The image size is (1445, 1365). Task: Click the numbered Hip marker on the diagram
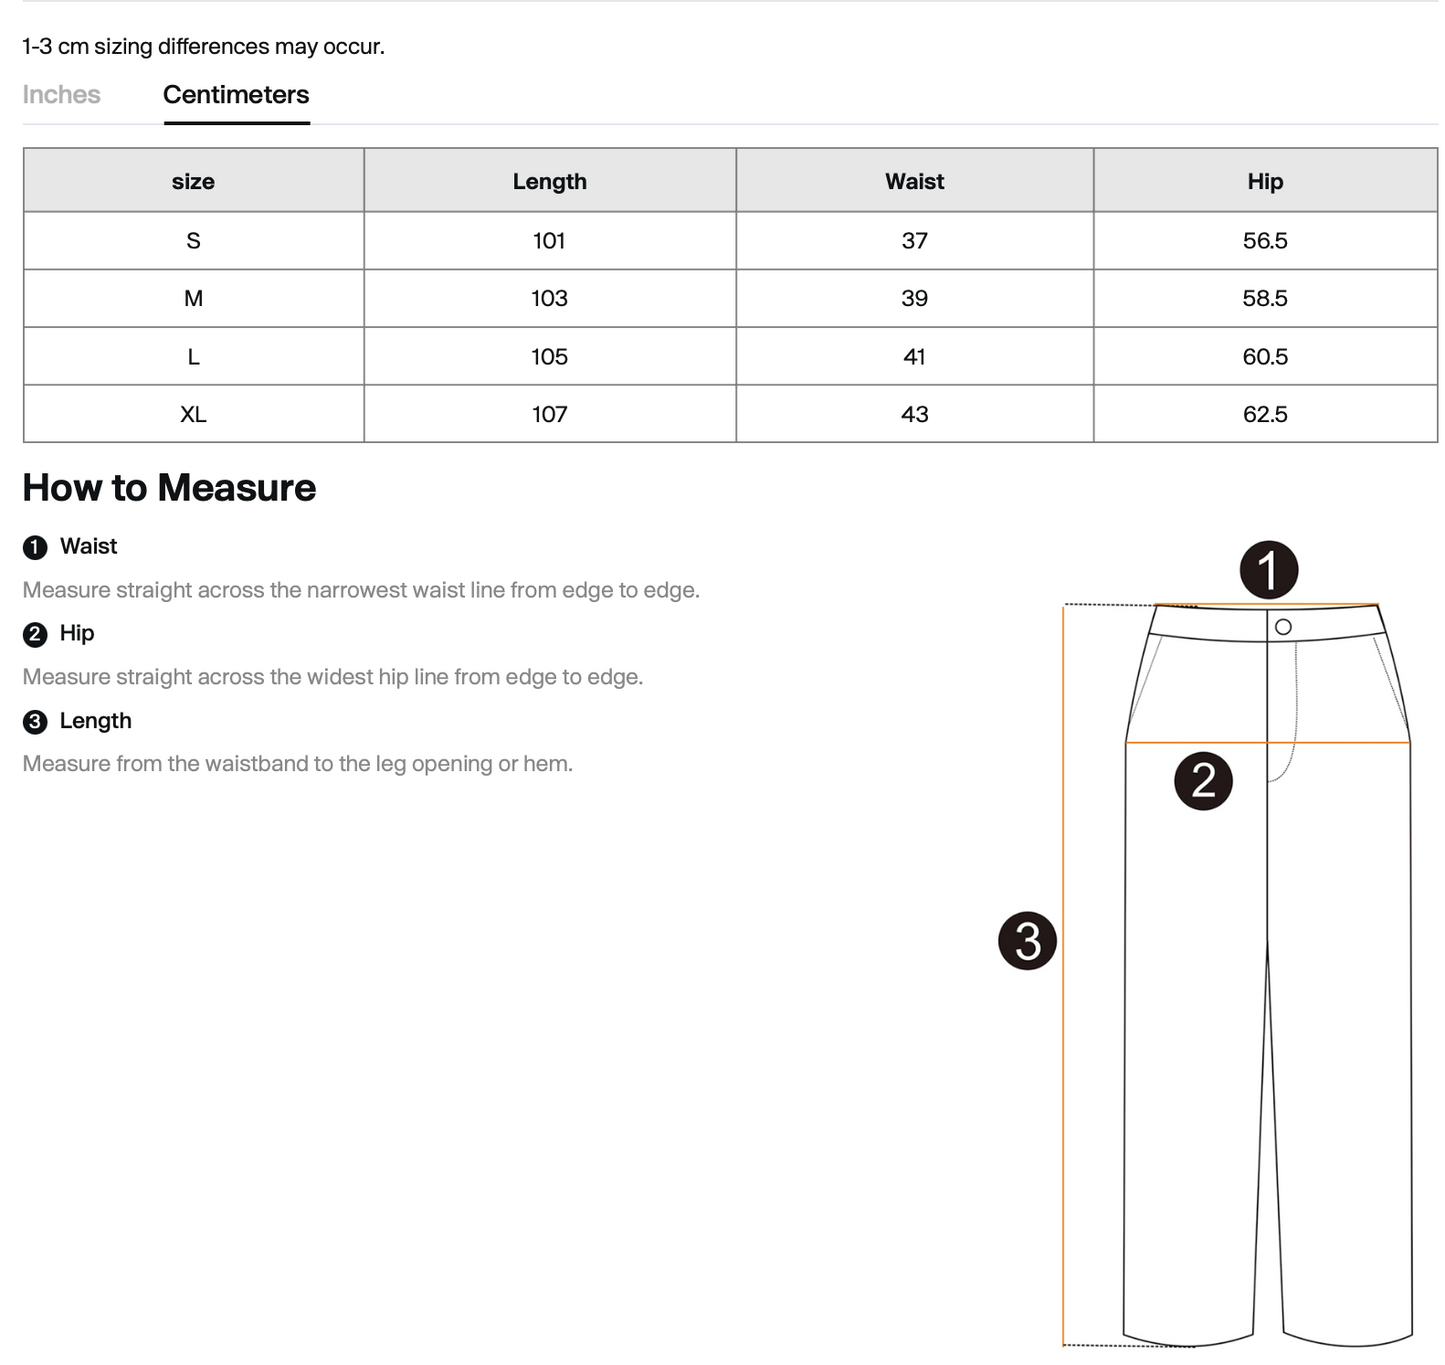(1204, 782)
